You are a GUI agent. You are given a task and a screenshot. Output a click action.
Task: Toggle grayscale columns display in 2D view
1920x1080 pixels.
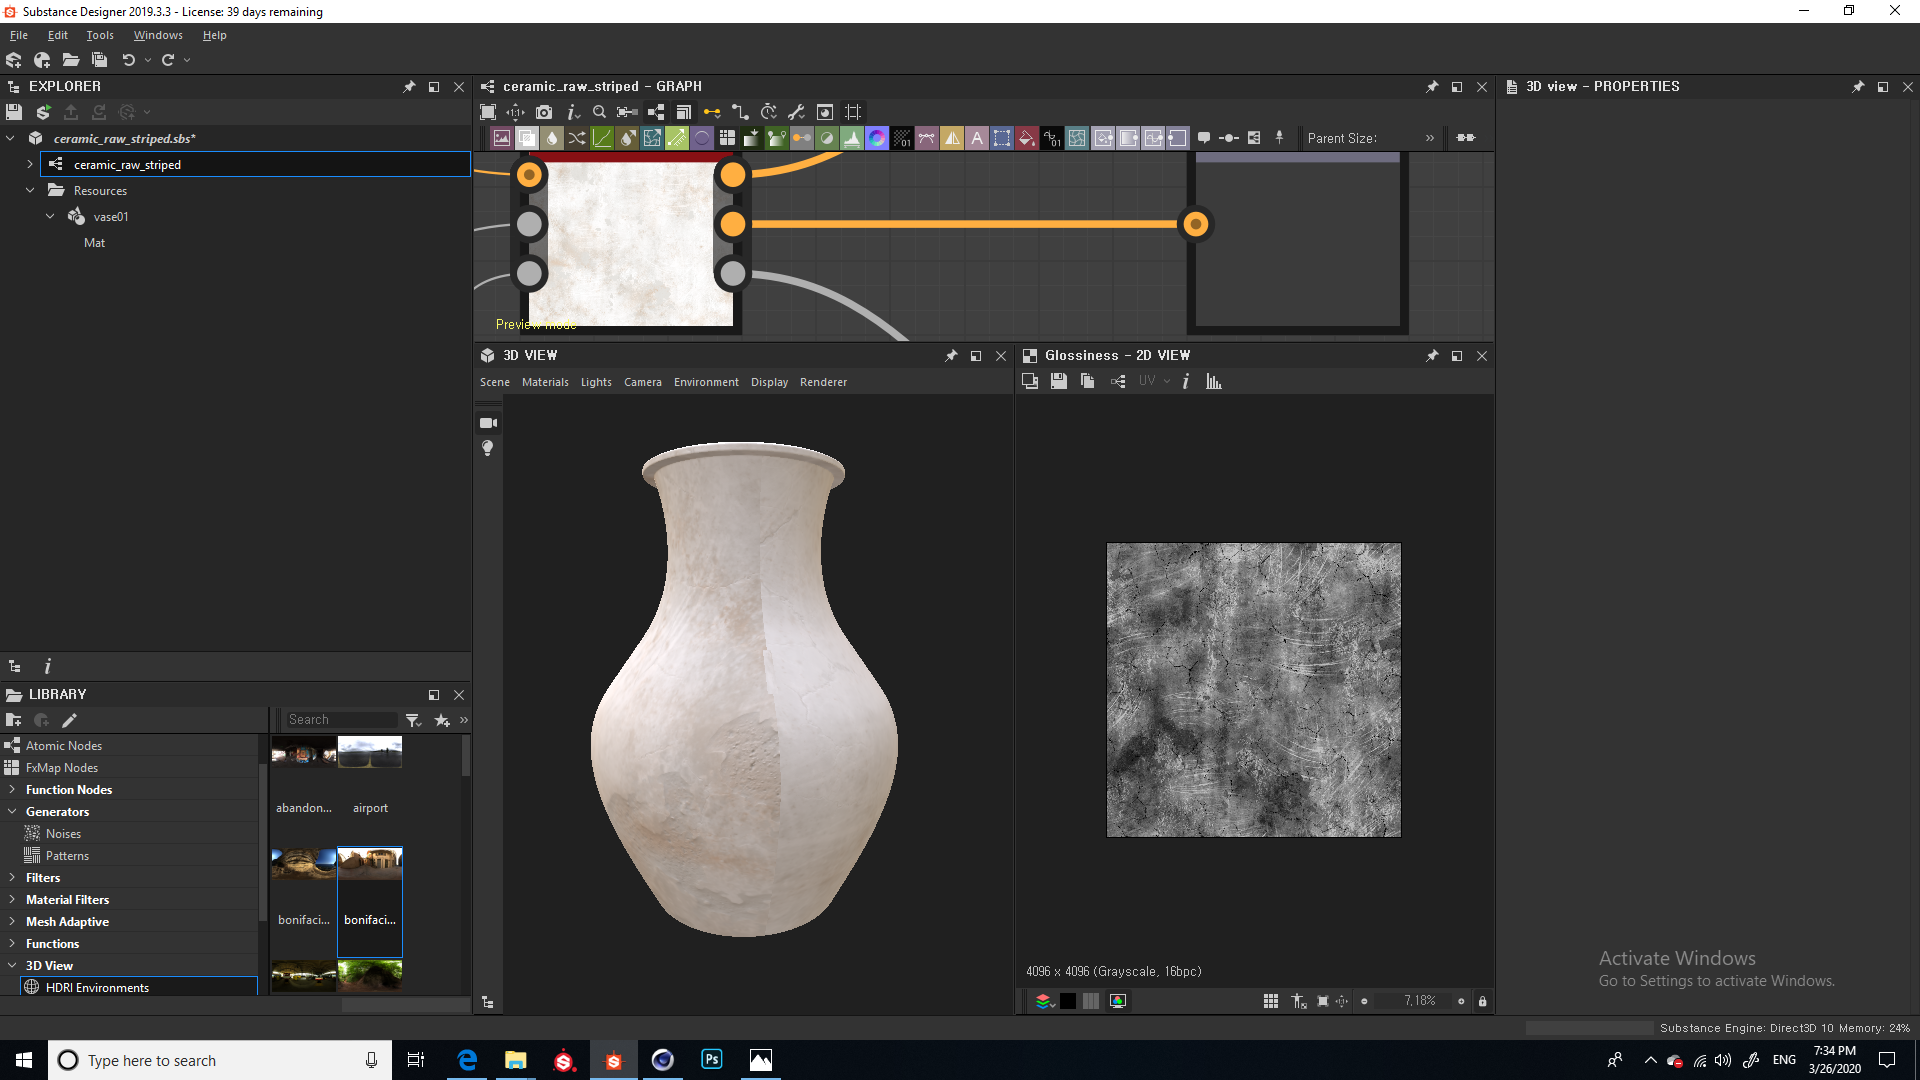click(x=1091, y=1001)
